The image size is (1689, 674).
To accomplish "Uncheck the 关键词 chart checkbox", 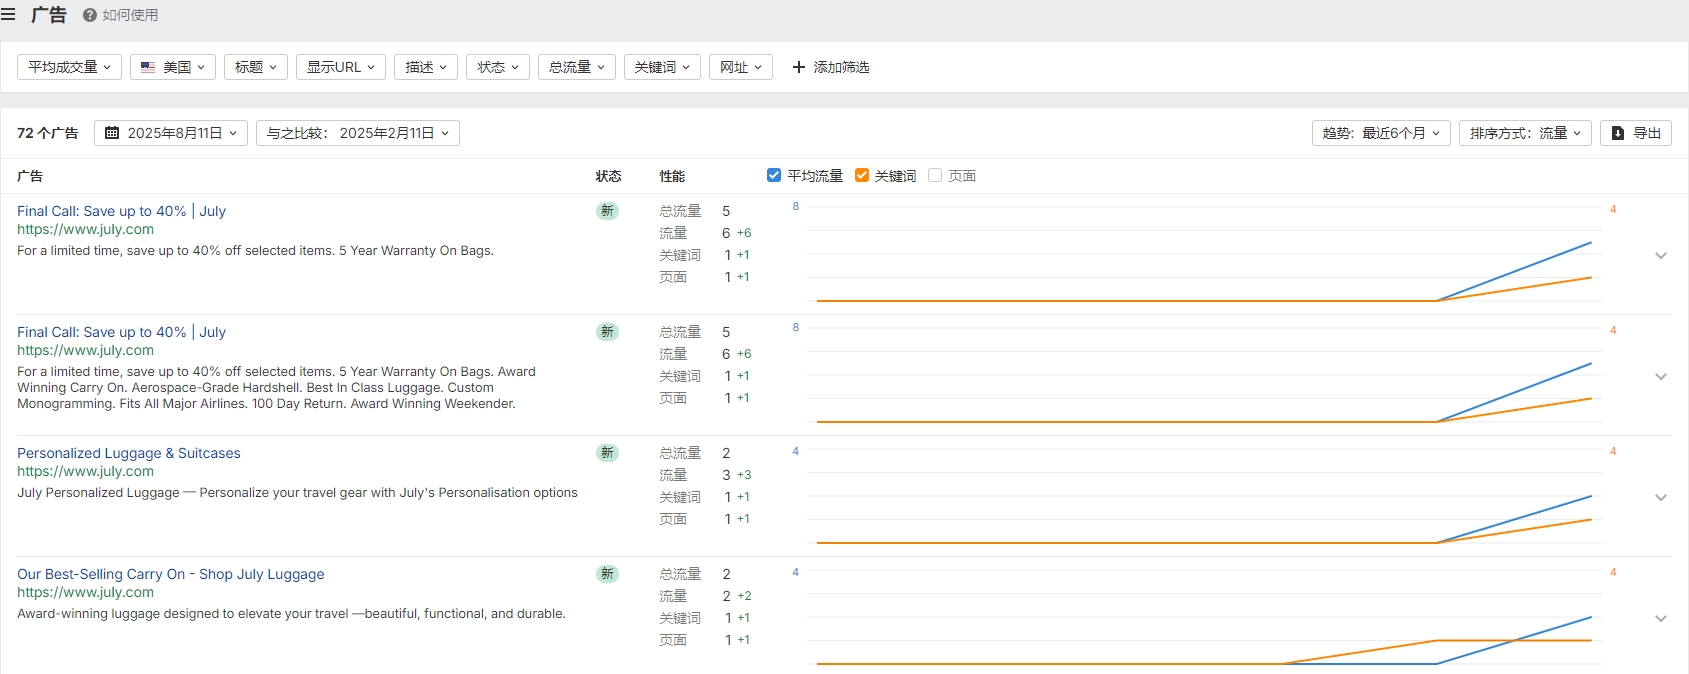I will [862, 175].
